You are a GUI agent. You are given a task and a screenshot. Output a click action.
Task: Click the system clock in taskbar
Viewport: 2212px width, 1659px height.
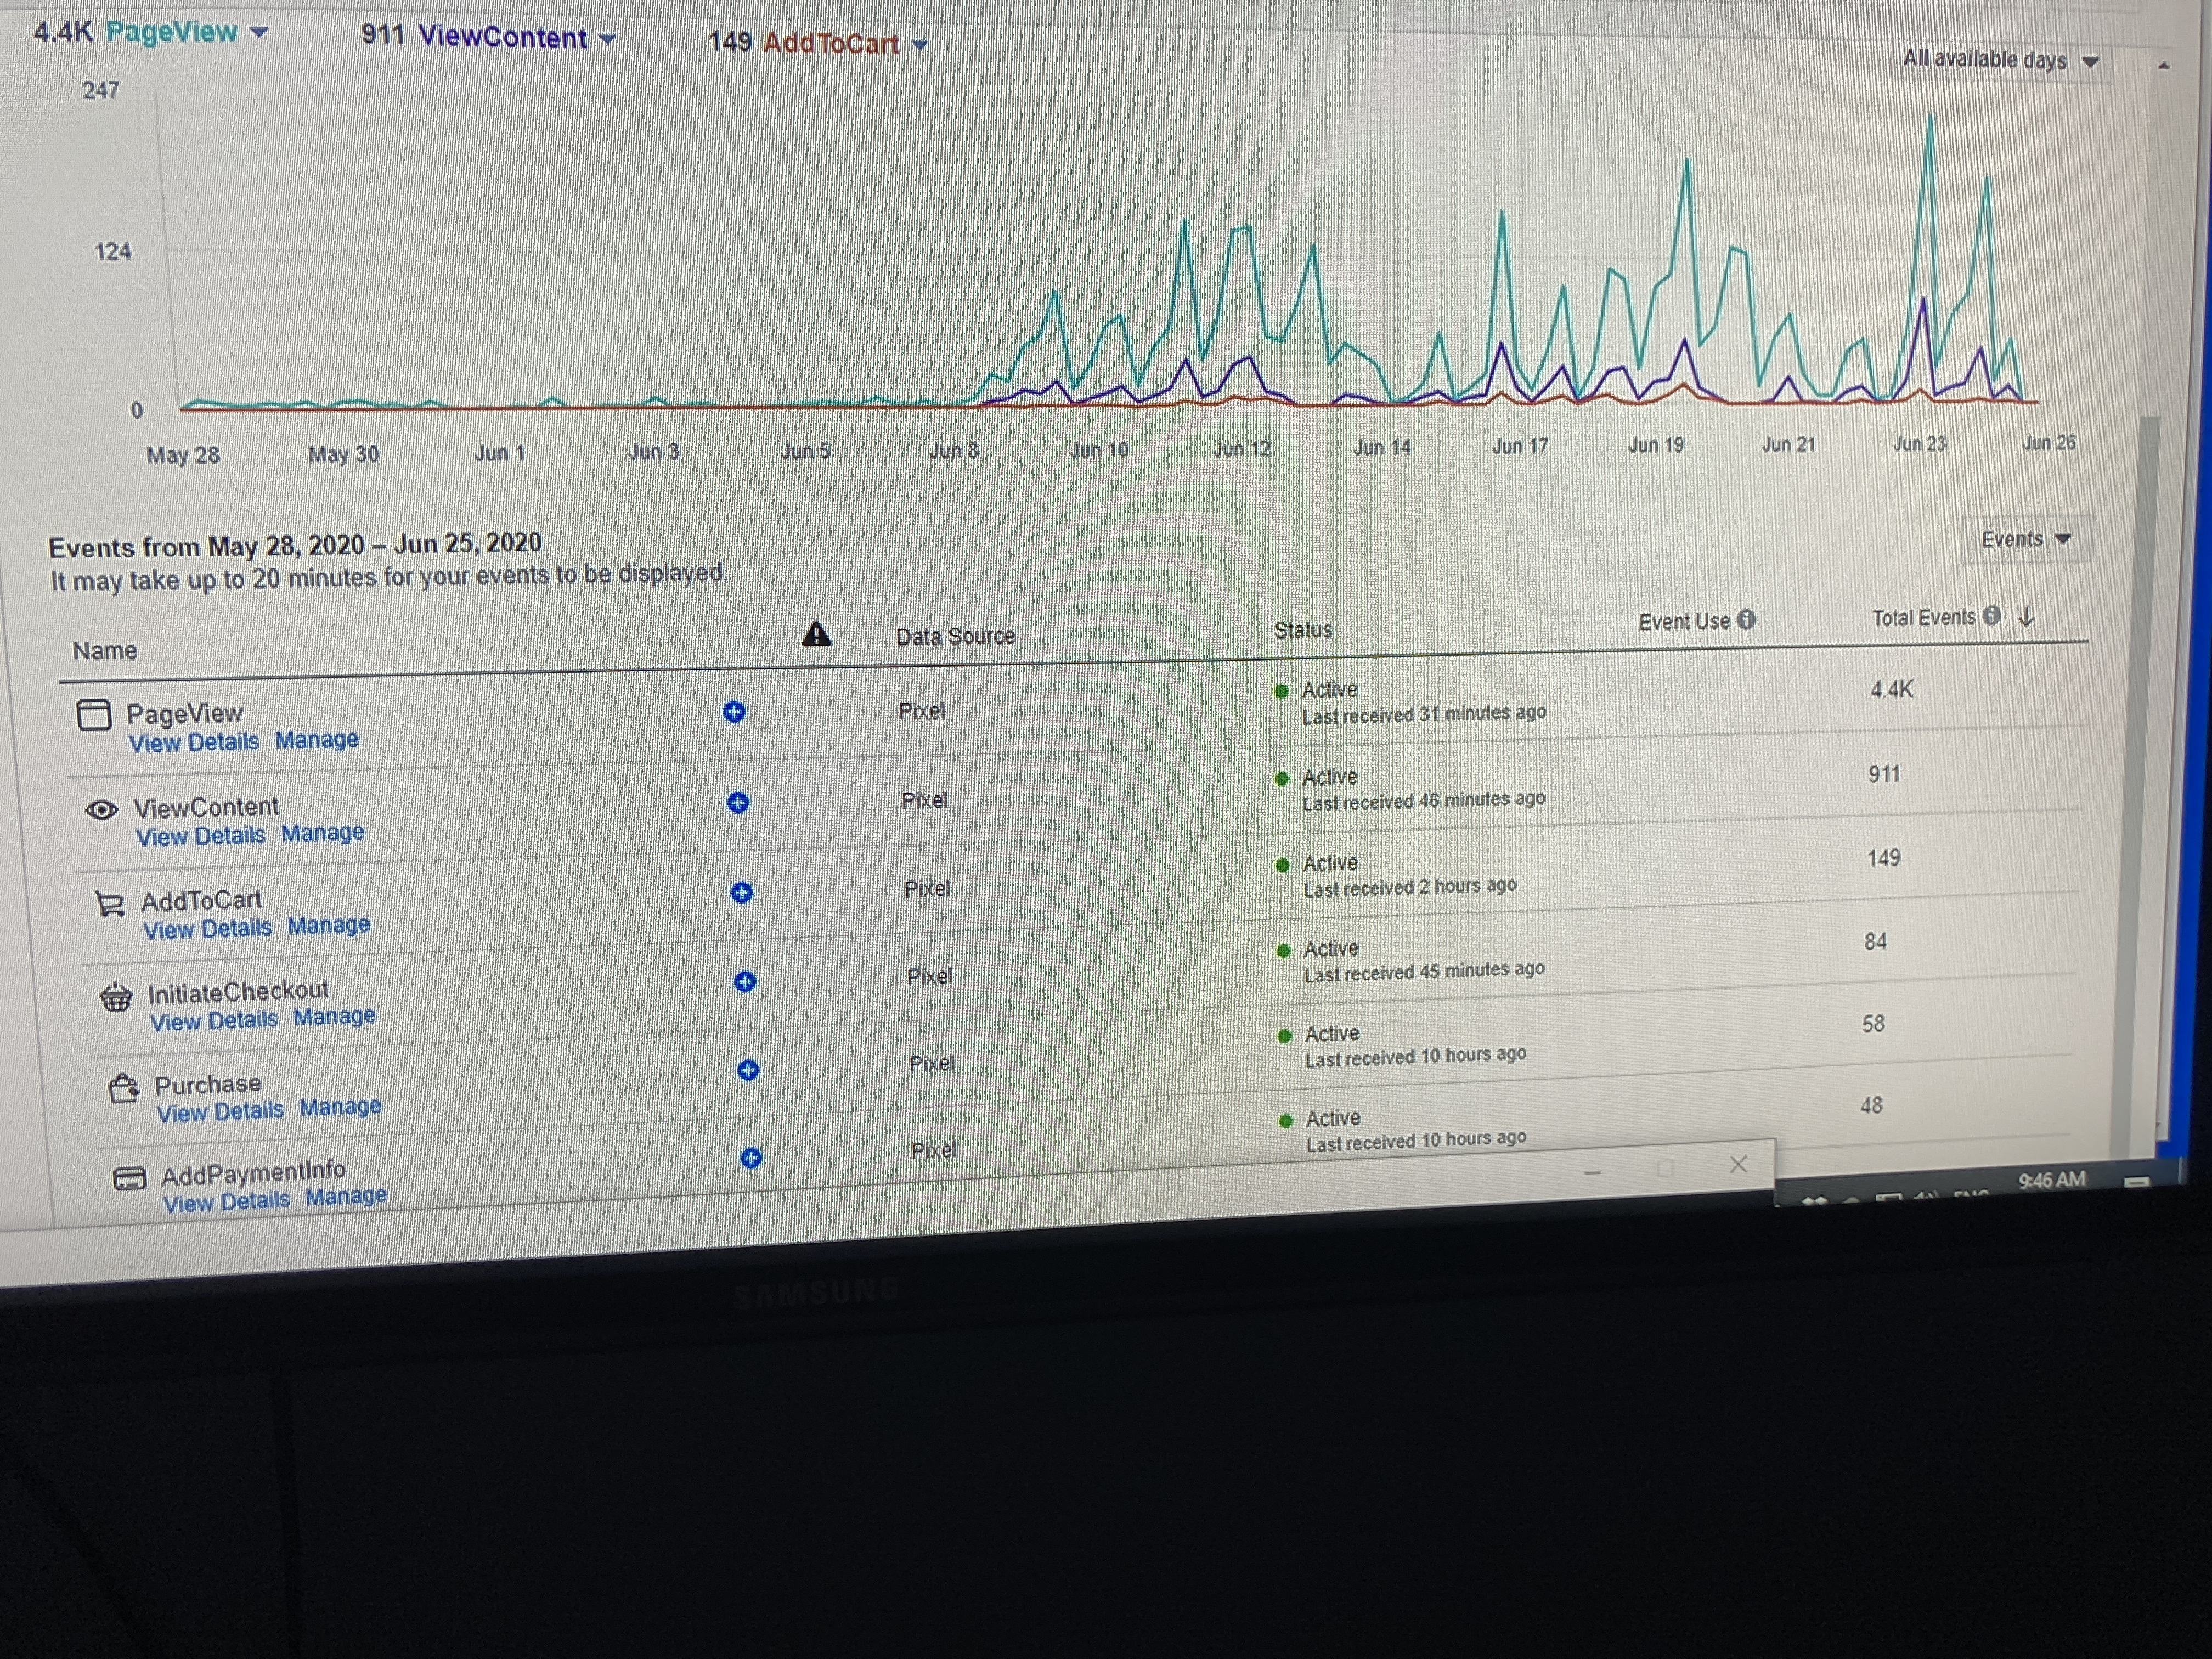pyautogui.click(x=2052, y=1180)
